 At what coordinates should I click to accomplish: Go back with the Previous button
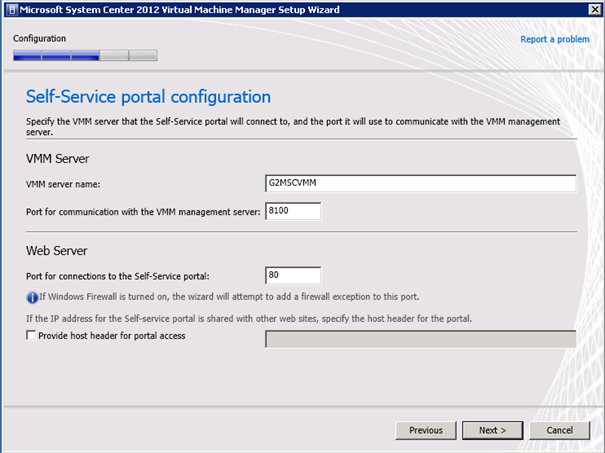[426, 430]
